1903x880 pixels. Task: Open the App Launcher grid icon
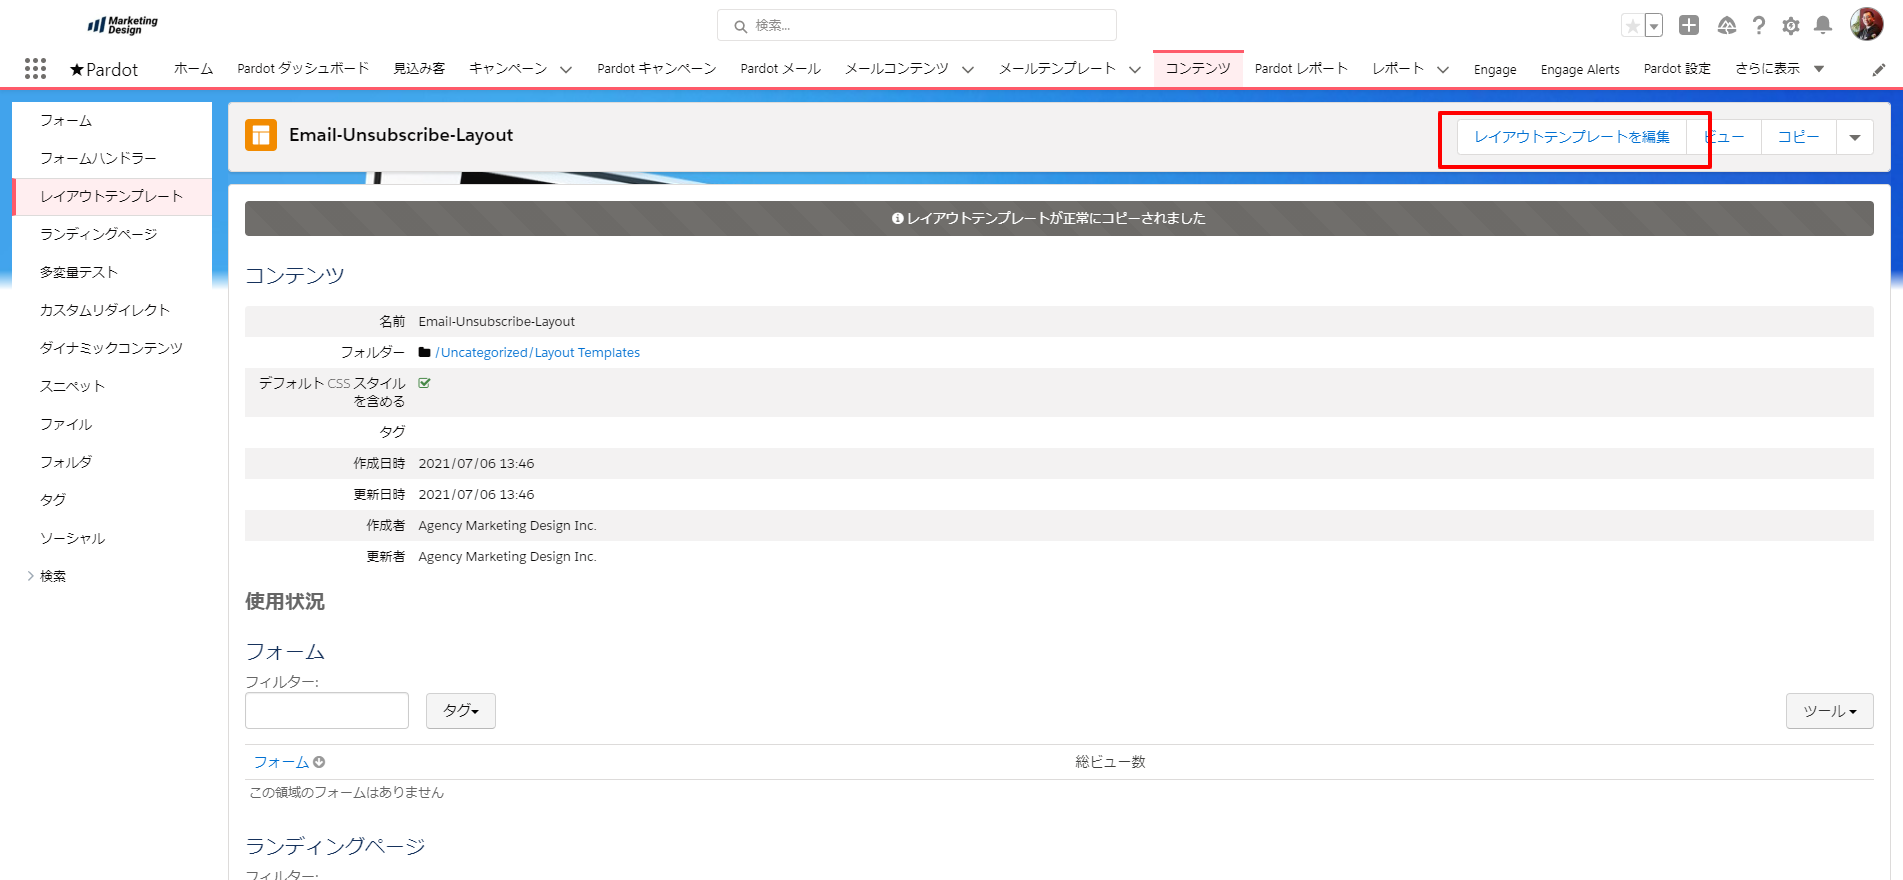35,68
